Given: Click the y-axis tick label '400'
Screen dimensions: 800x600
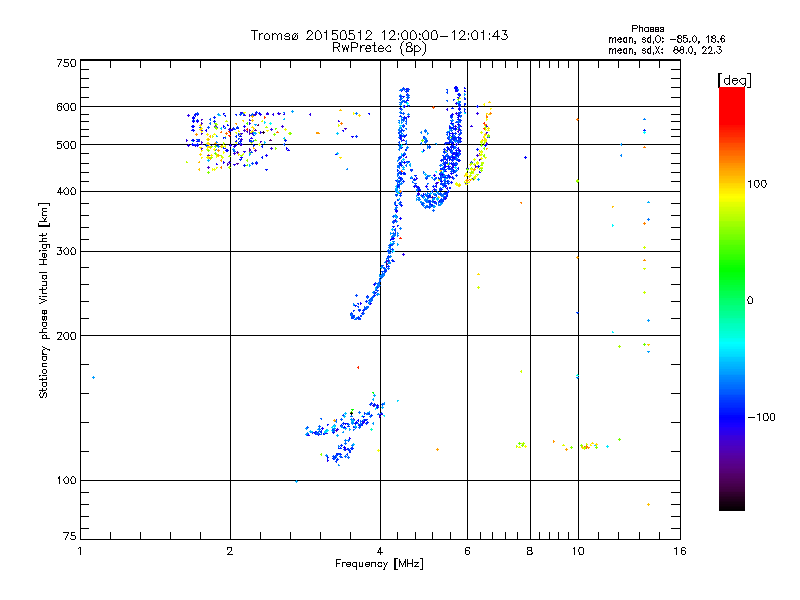Looking at the screenshot, I should click(x=67, y=191).
